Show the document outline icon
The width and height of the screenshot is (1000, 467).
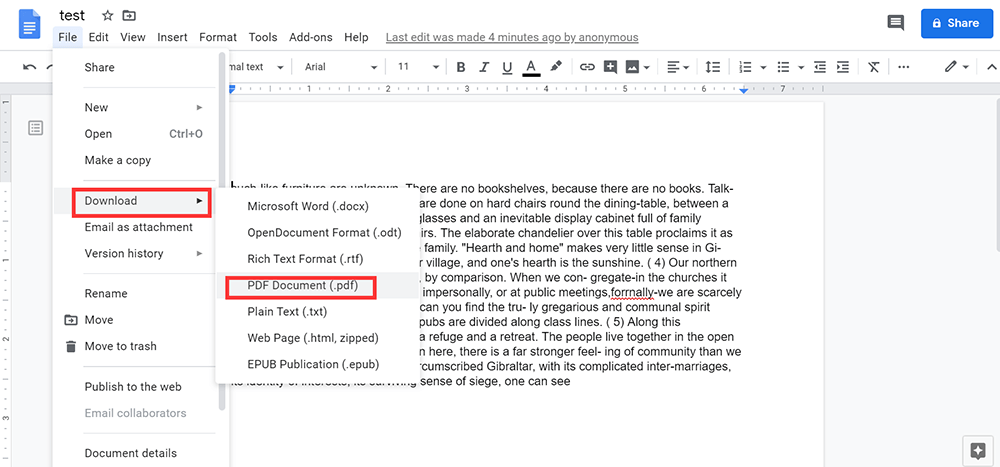pos(36,128)
